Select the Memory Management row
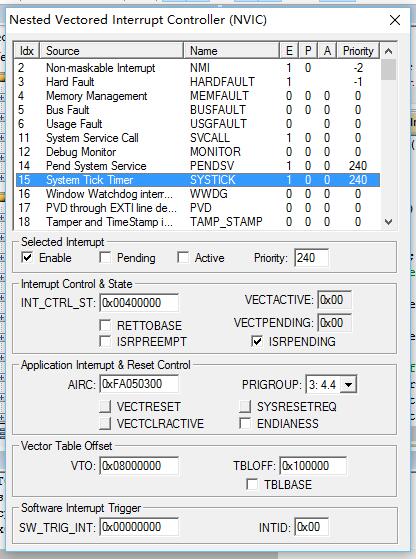The image size is (416, 559). [x=198, y=96]
